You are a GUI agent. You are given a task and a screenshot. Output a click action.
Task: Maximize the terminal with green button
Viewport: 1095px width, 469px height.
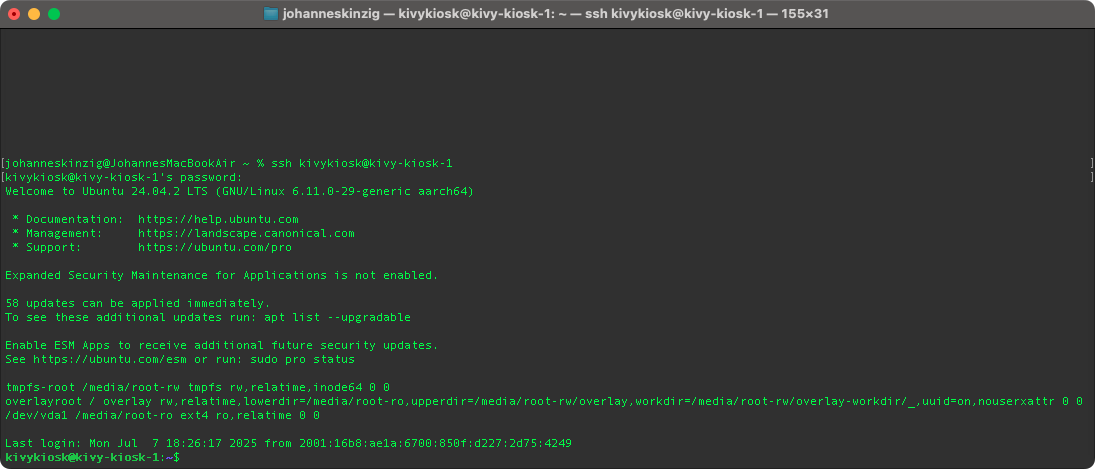coord(54,14)
